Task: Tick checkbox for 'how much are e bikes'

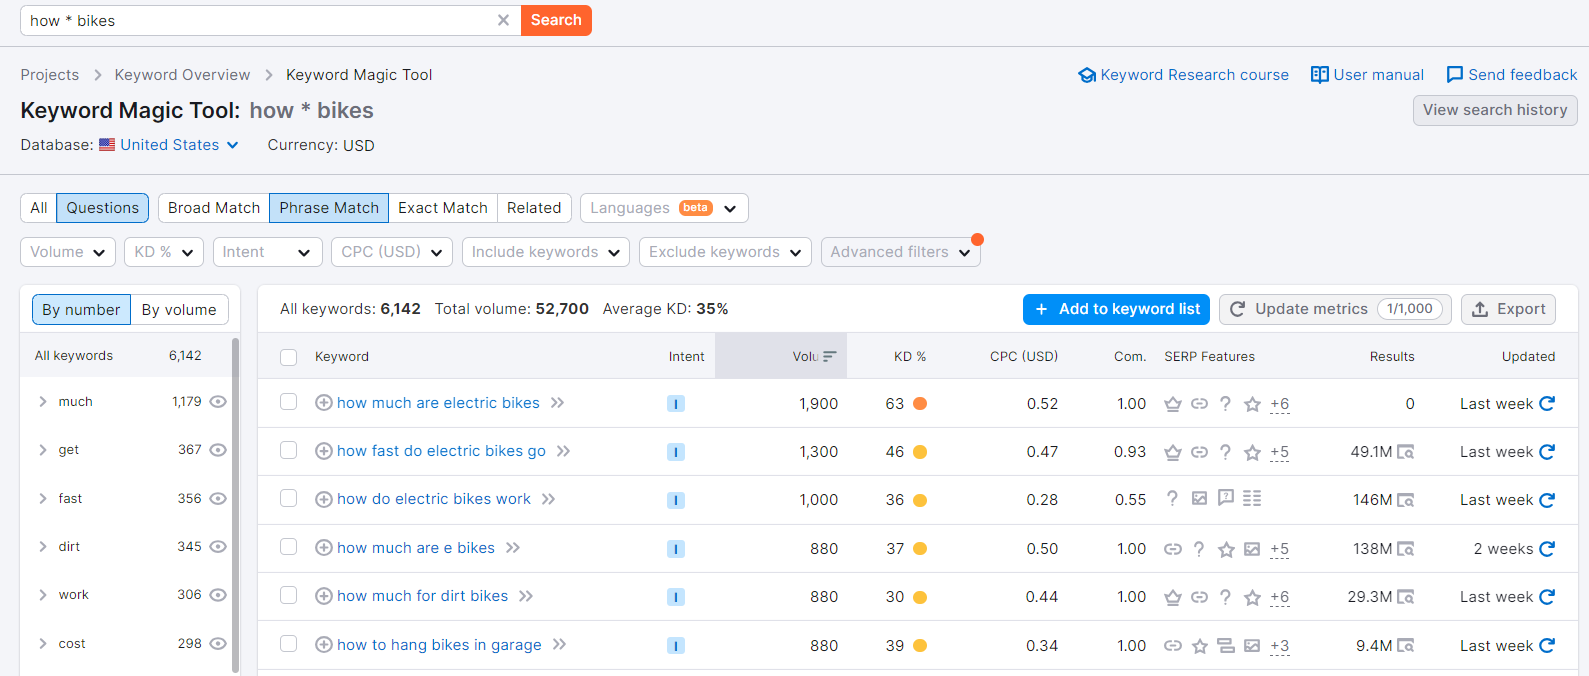Action: click(289, 547)
